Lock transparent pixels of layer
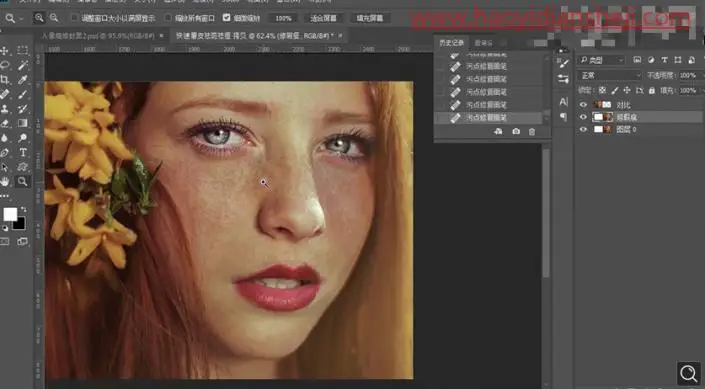 (x=602, y=91)
